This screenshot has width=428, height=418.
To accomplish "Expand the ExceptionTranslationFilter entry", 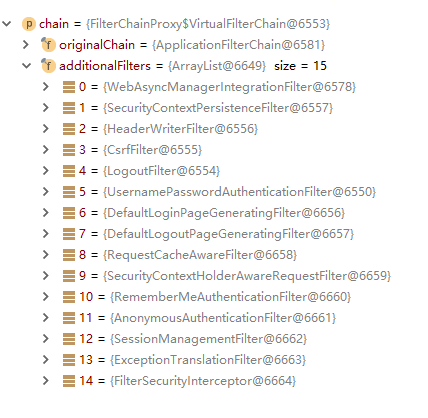I will coord(46,360).
